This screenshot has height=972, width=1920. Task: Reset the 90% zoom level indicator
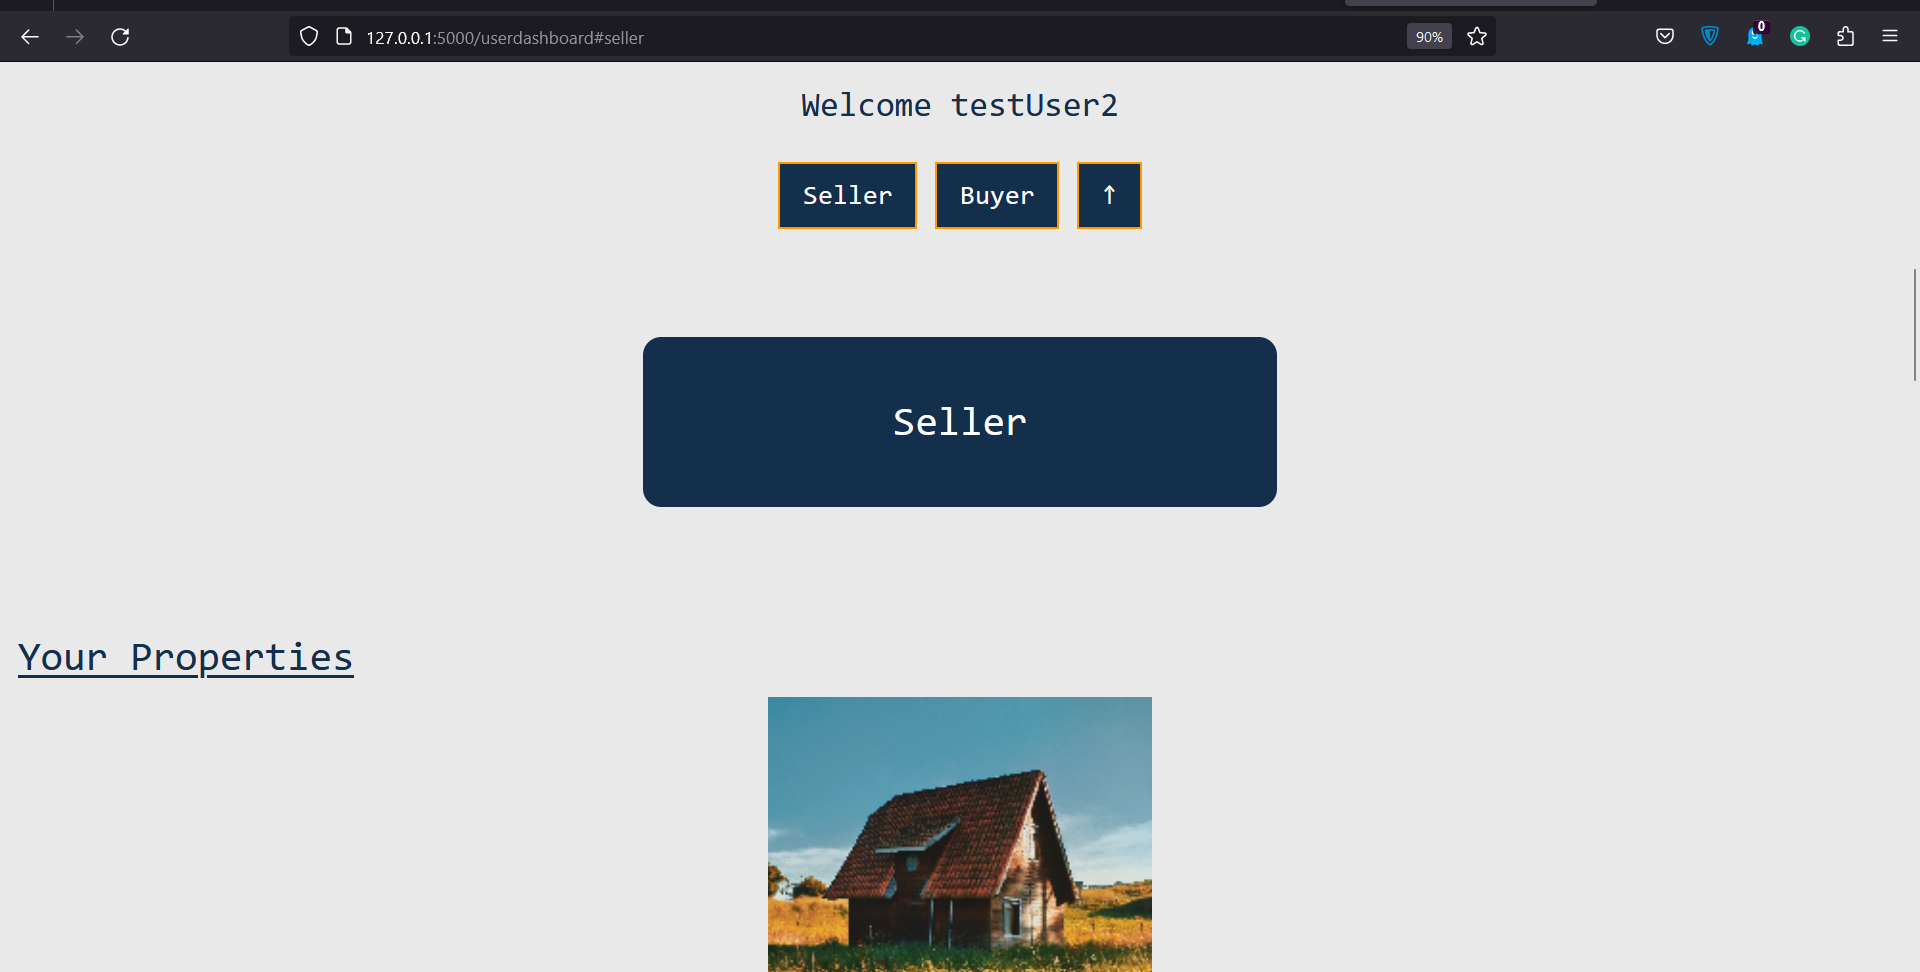point(1429,37)
